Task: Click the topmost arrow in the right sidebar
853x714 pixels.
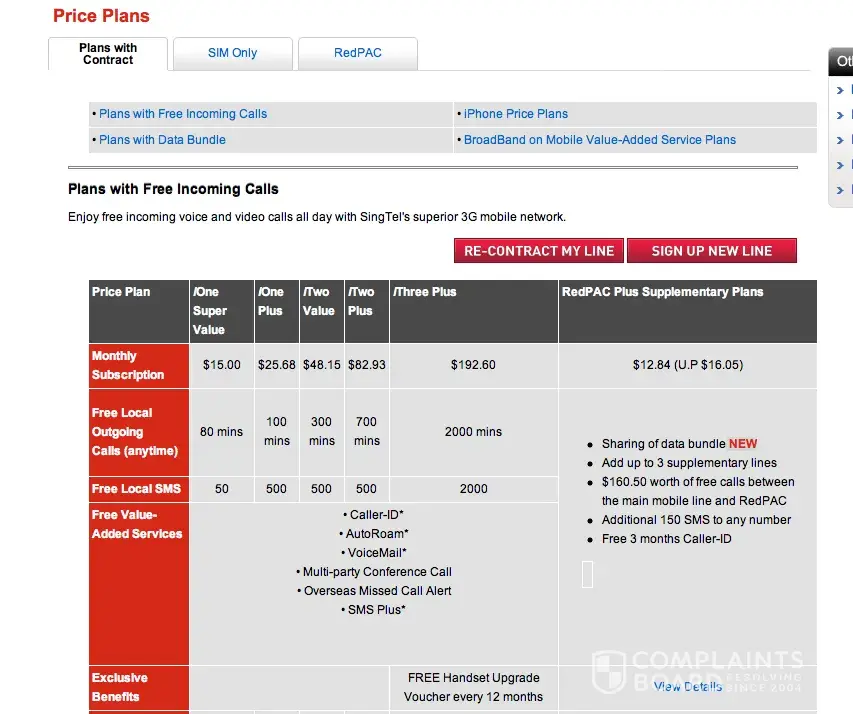Action: 840,90
